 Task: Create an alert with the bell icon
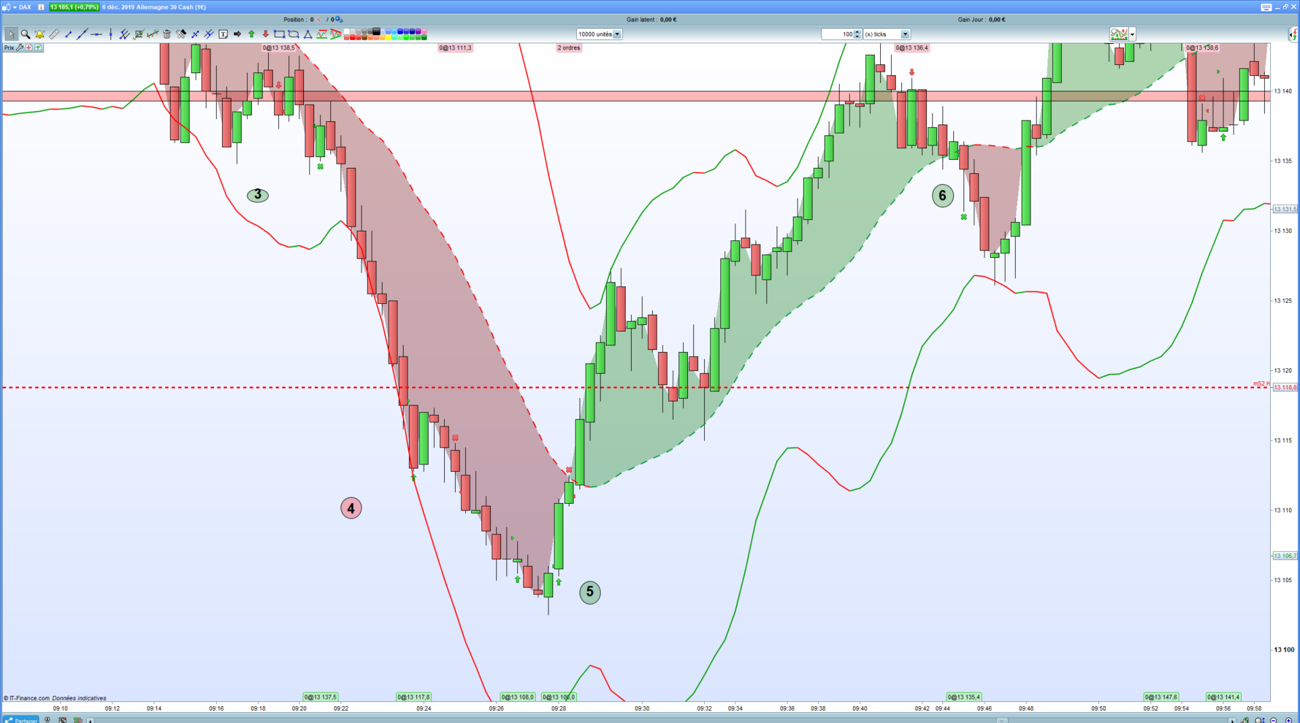coord(40,34)
